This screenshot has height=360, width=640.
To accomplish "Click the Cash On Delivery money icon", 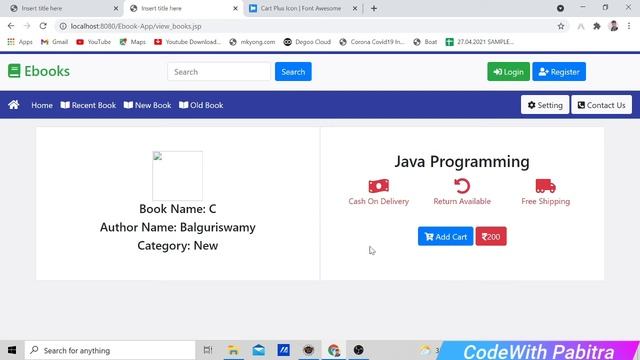I will pos(378,186).
